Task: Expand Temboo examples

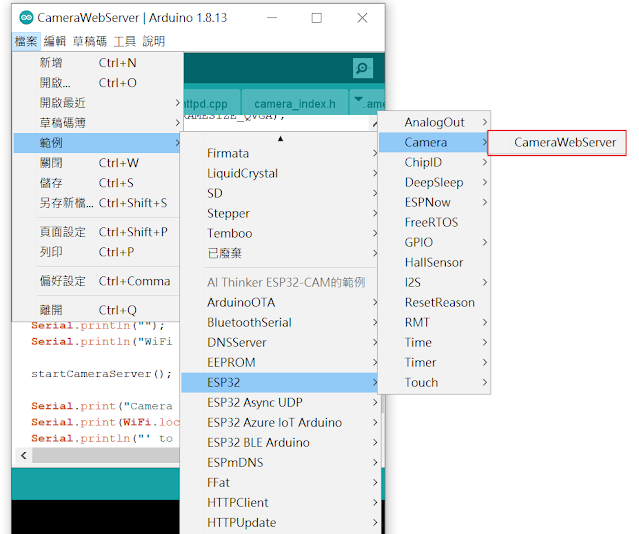Action: [x=280, y=233]
